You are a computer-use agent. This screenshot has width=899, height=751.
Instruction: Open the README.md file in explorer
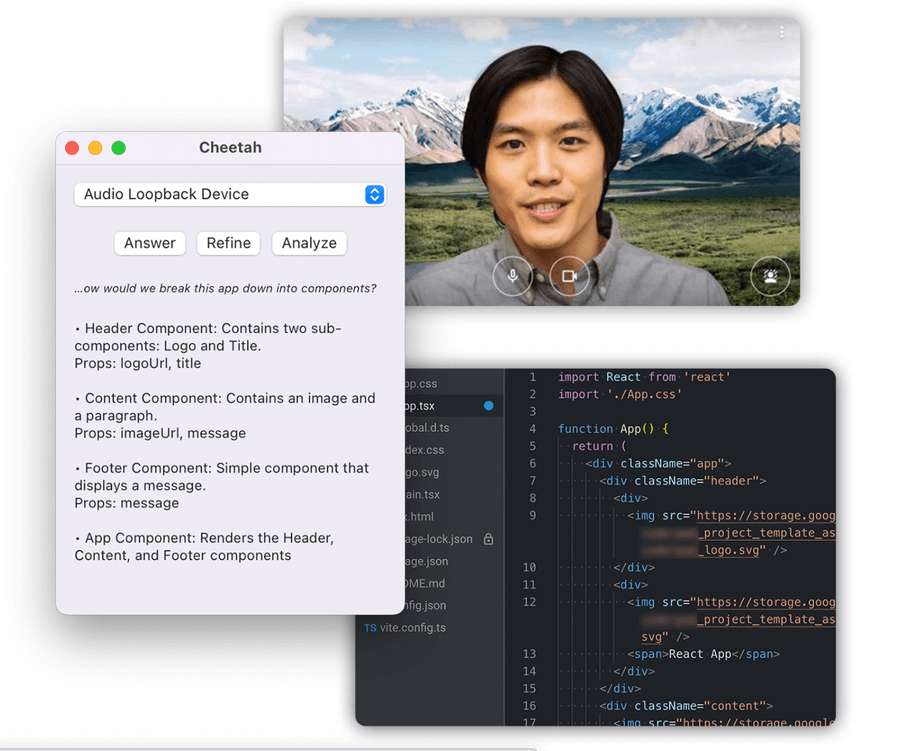click(x=453, y=583)
